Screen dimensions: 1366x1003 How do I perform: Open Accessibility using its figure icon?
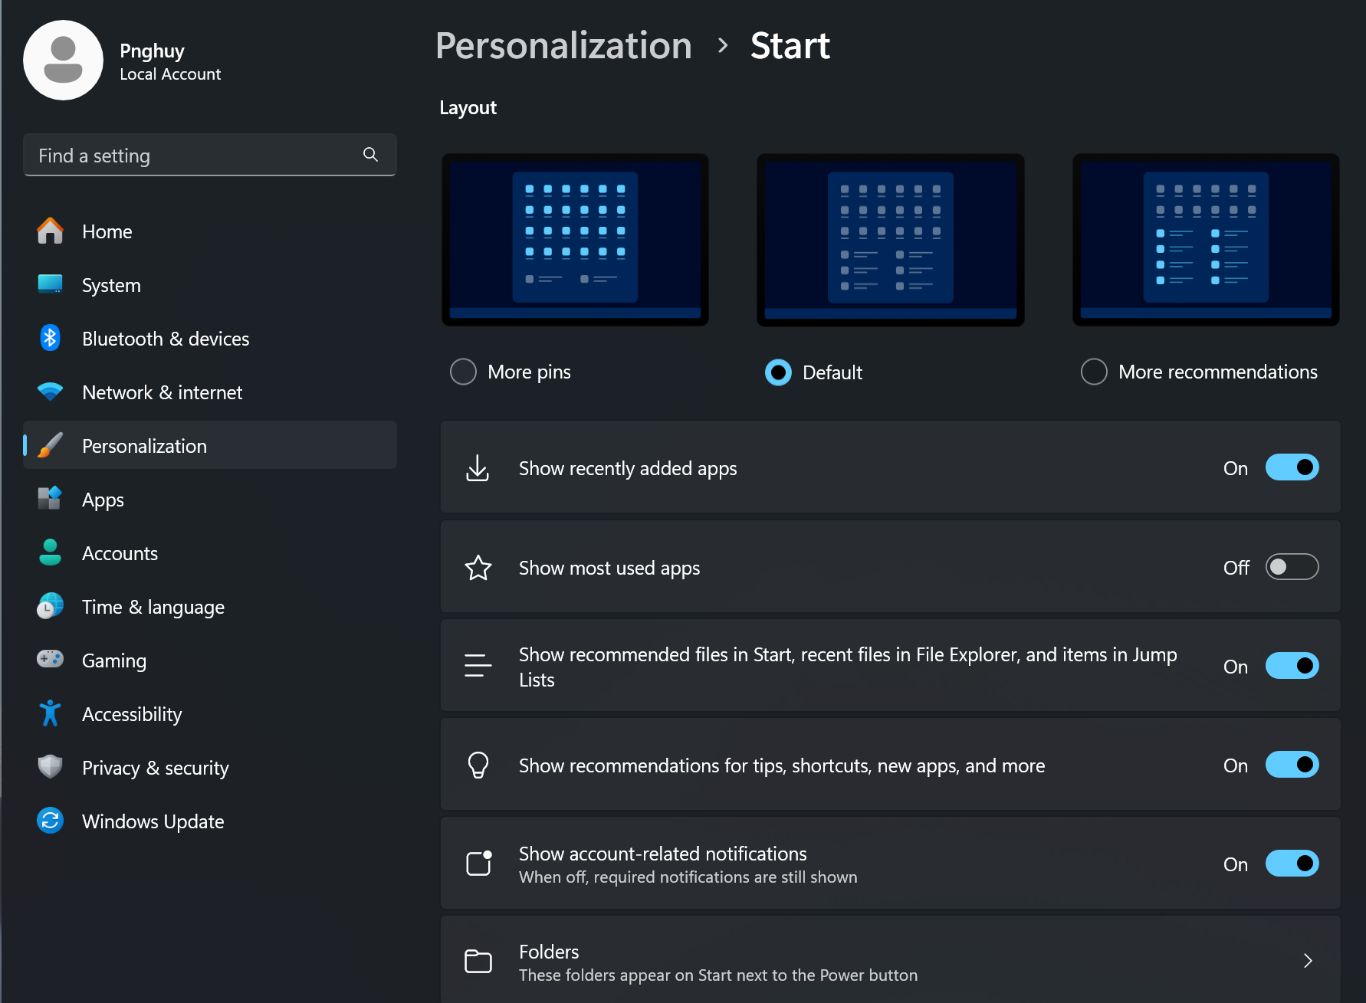point(50,714)
